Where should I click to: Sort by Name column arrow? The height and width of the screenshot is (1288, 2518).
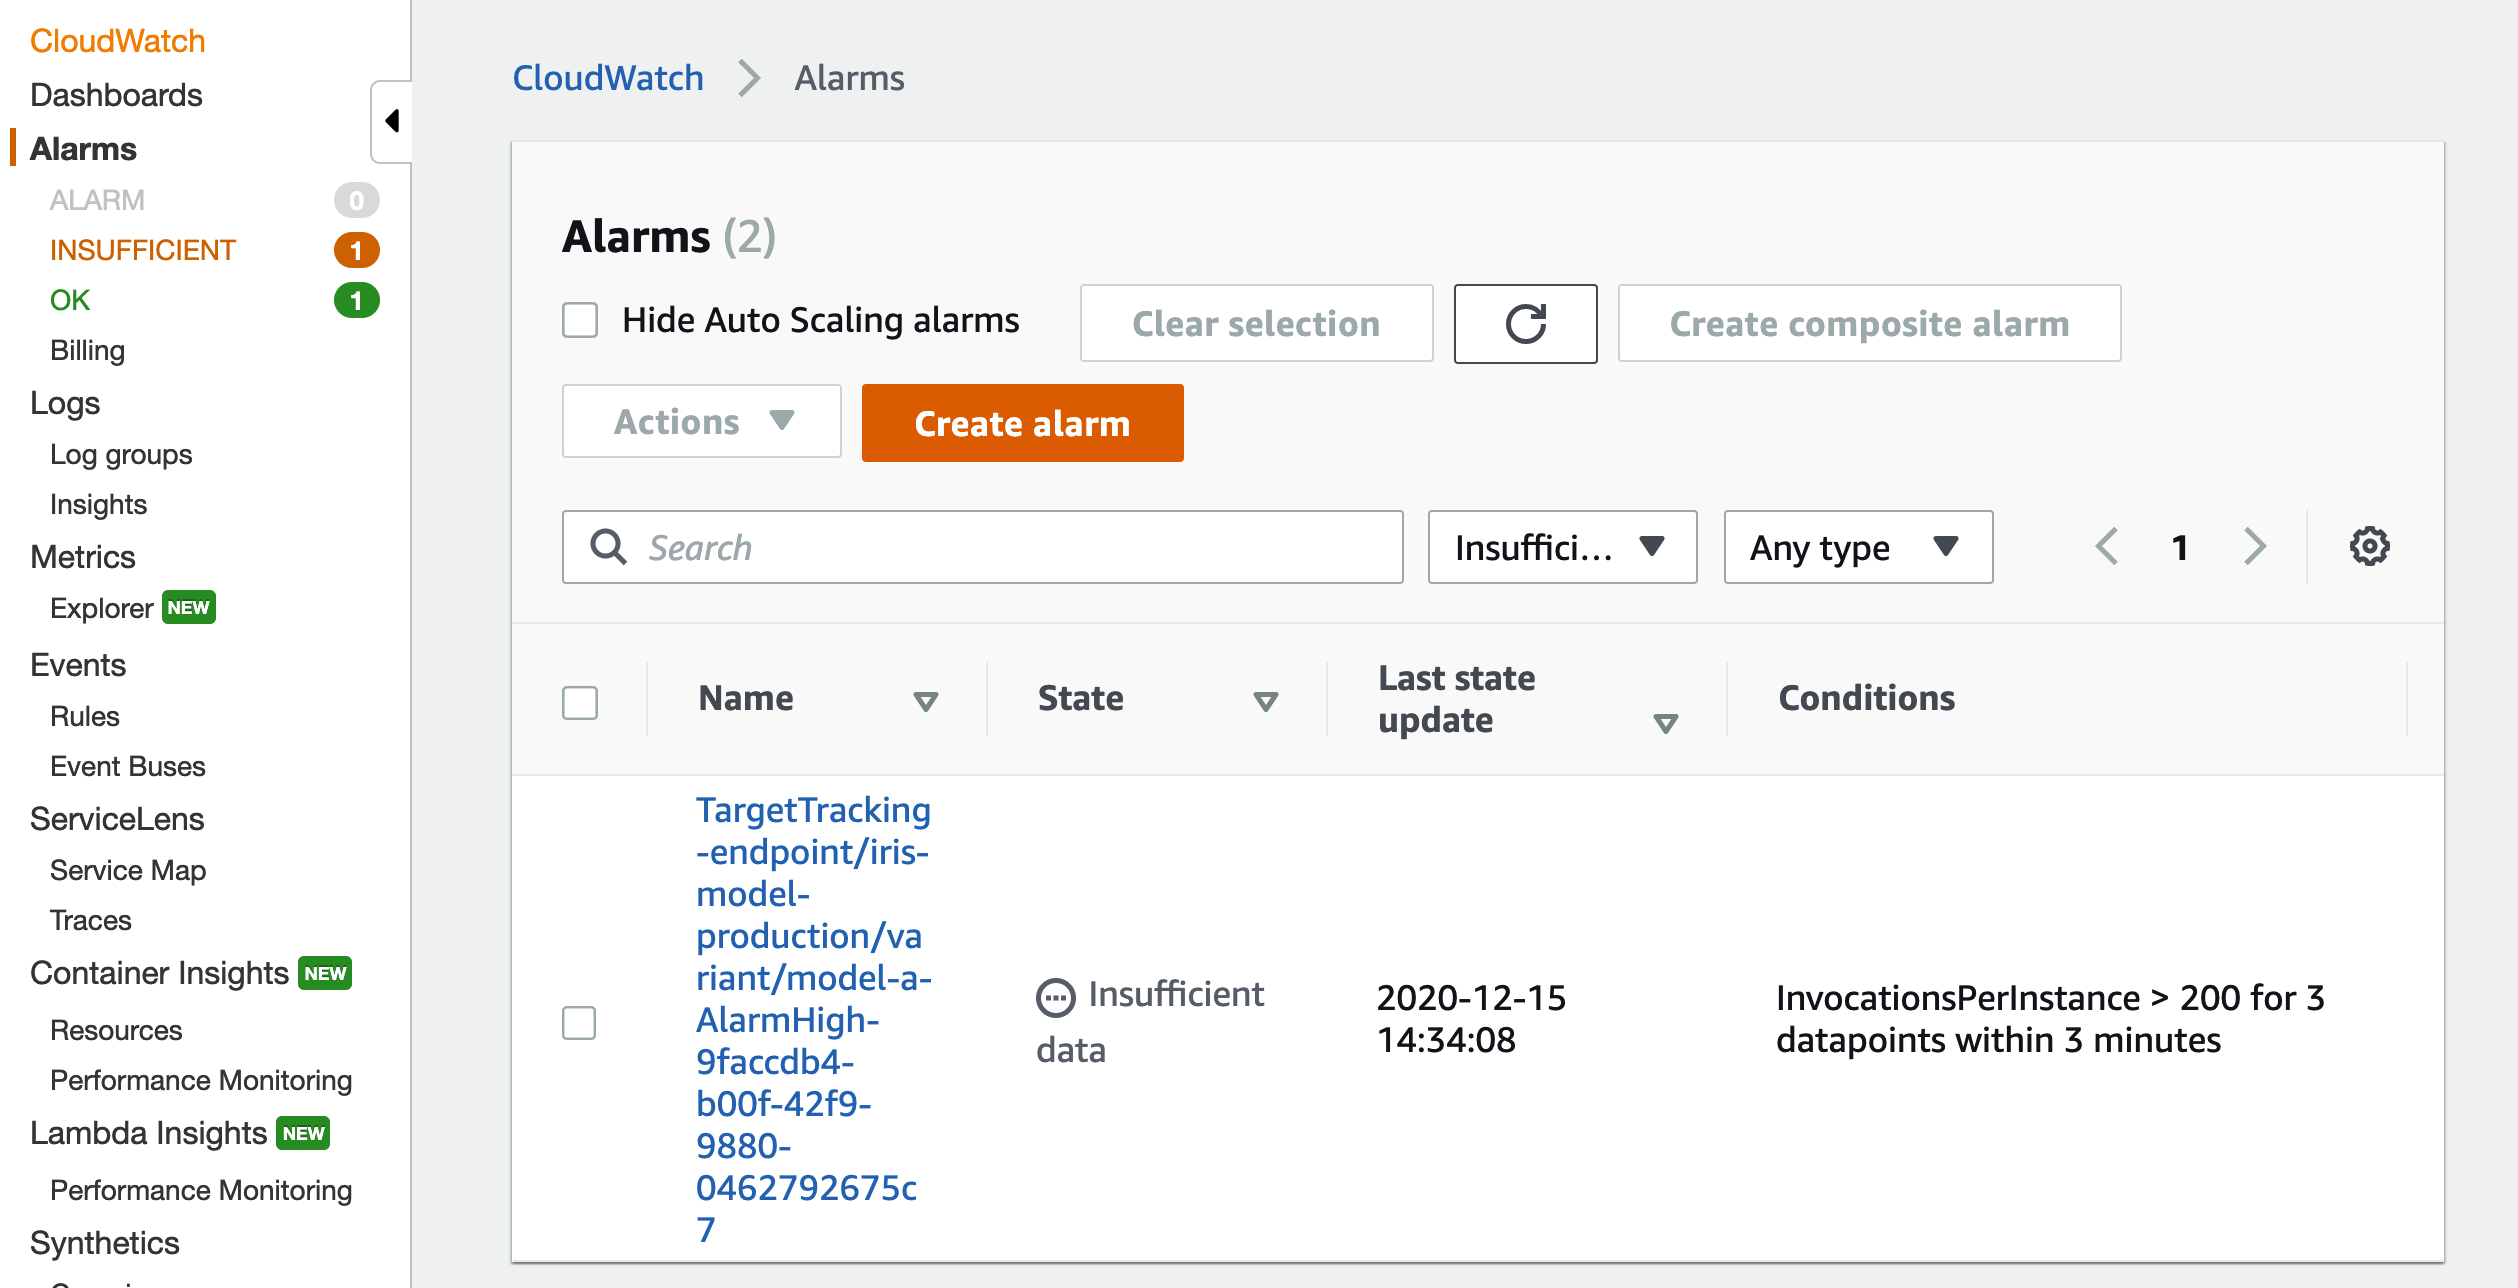(x=925, y=701)
